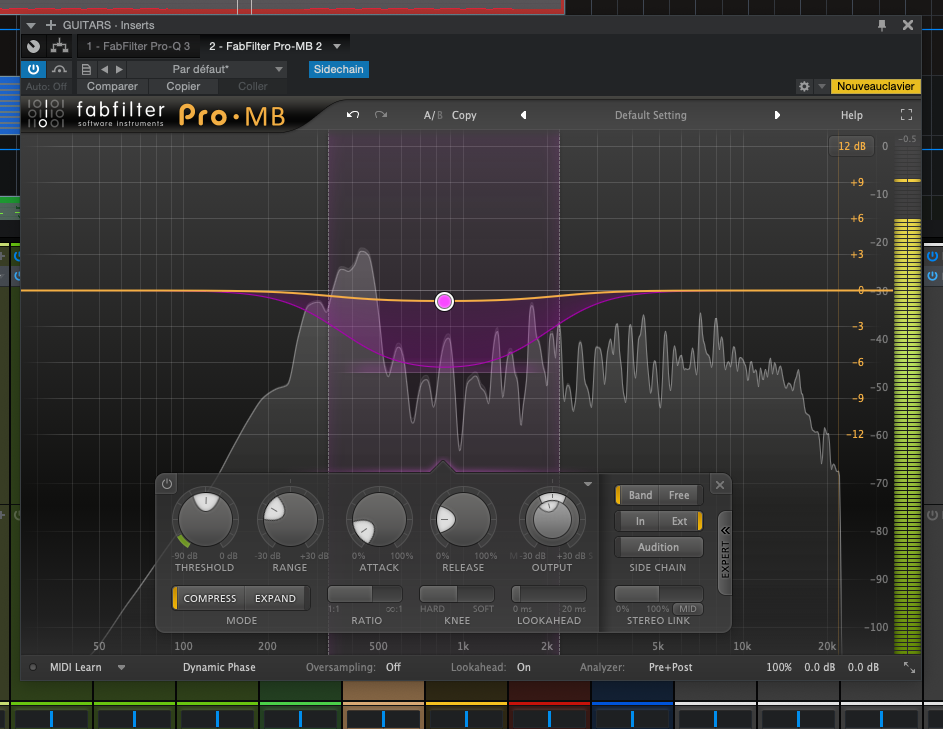Click Comparer button
The width and height of the screenshot is (943, 729).
(112, 86)
